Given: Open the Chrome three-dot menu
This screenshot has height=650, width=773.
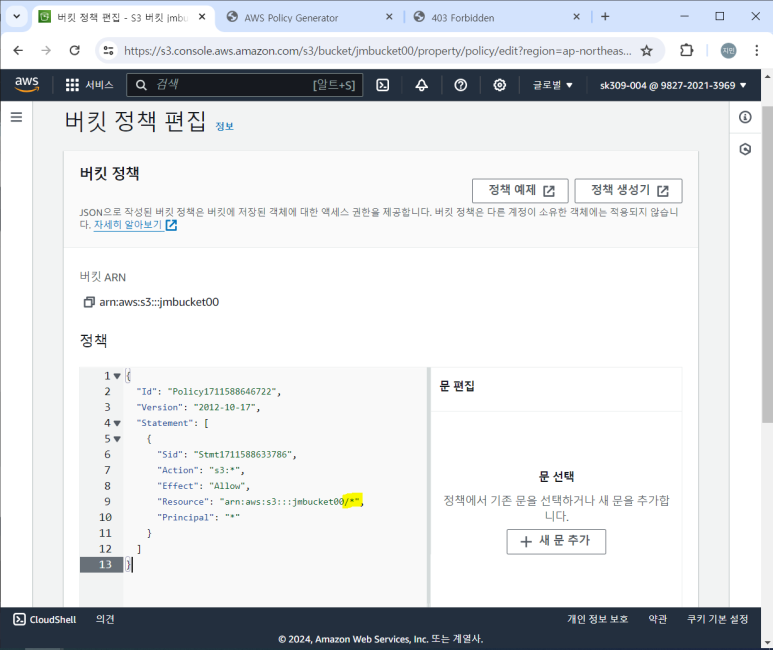Looking at the screenshot, I should (756, 50).
